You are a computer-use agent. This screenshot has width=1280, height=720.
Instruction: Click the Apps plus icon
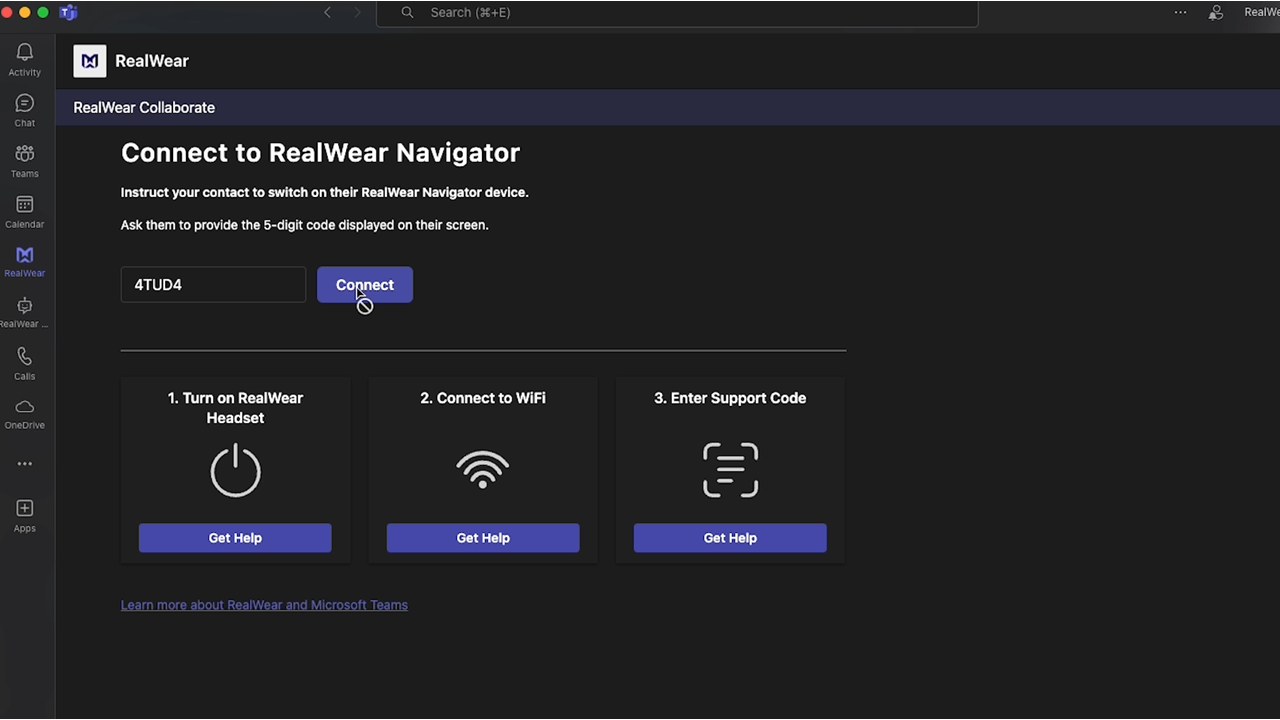[25, 515]
